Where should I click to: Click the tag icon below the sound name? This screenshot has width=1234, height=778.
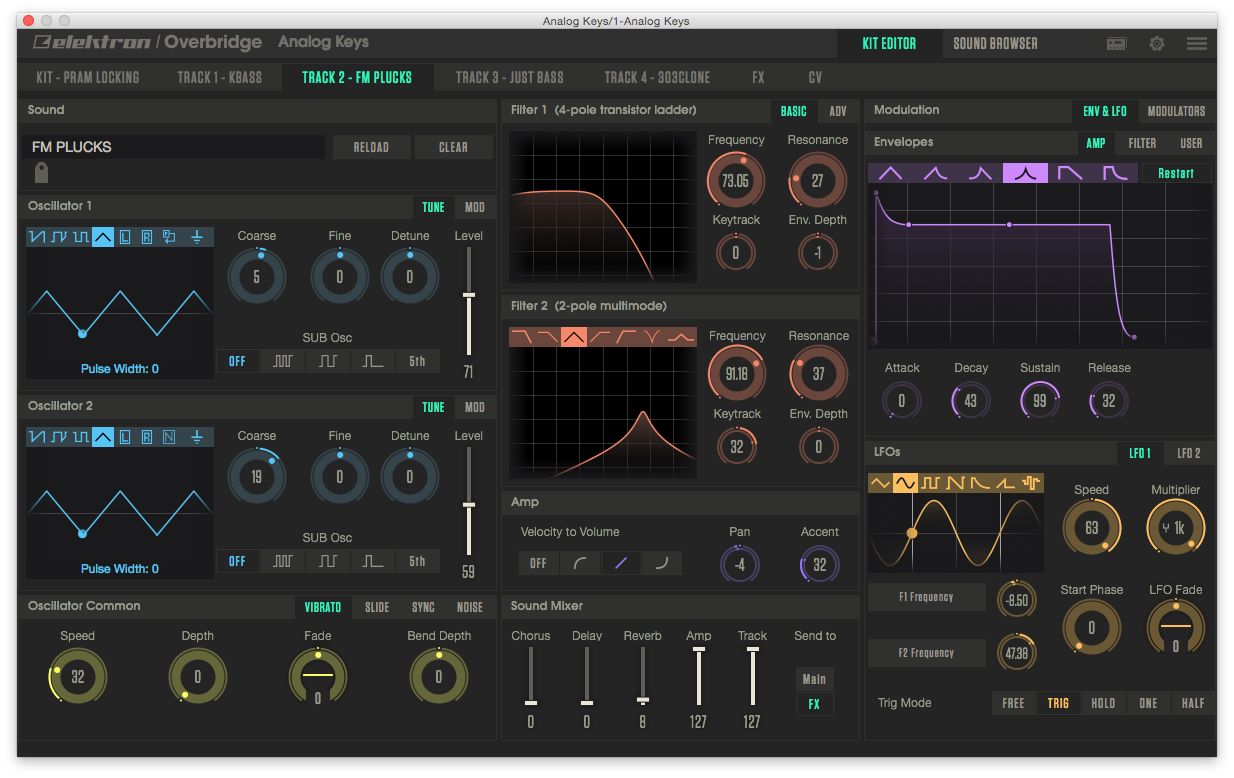tap(41, 173)
